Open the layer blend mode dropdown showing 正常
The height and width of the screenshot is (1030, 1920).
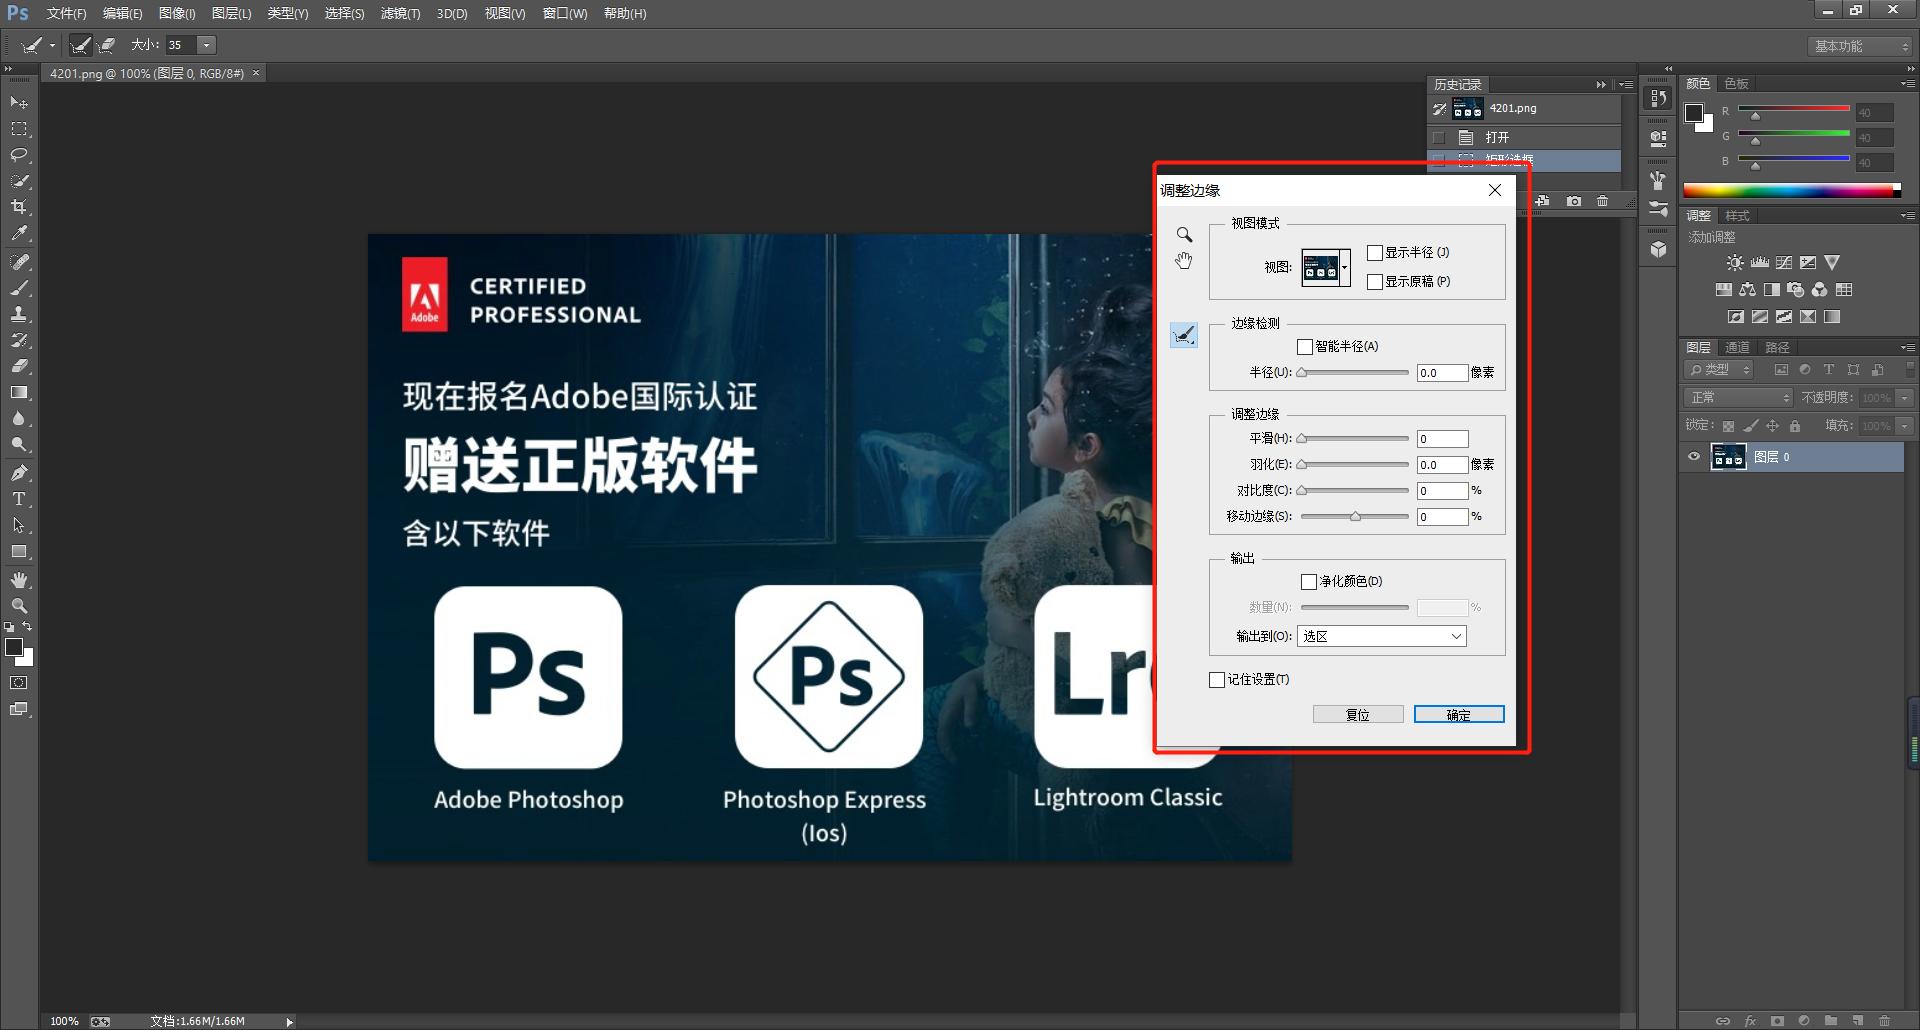click(x=1738, y=397)
